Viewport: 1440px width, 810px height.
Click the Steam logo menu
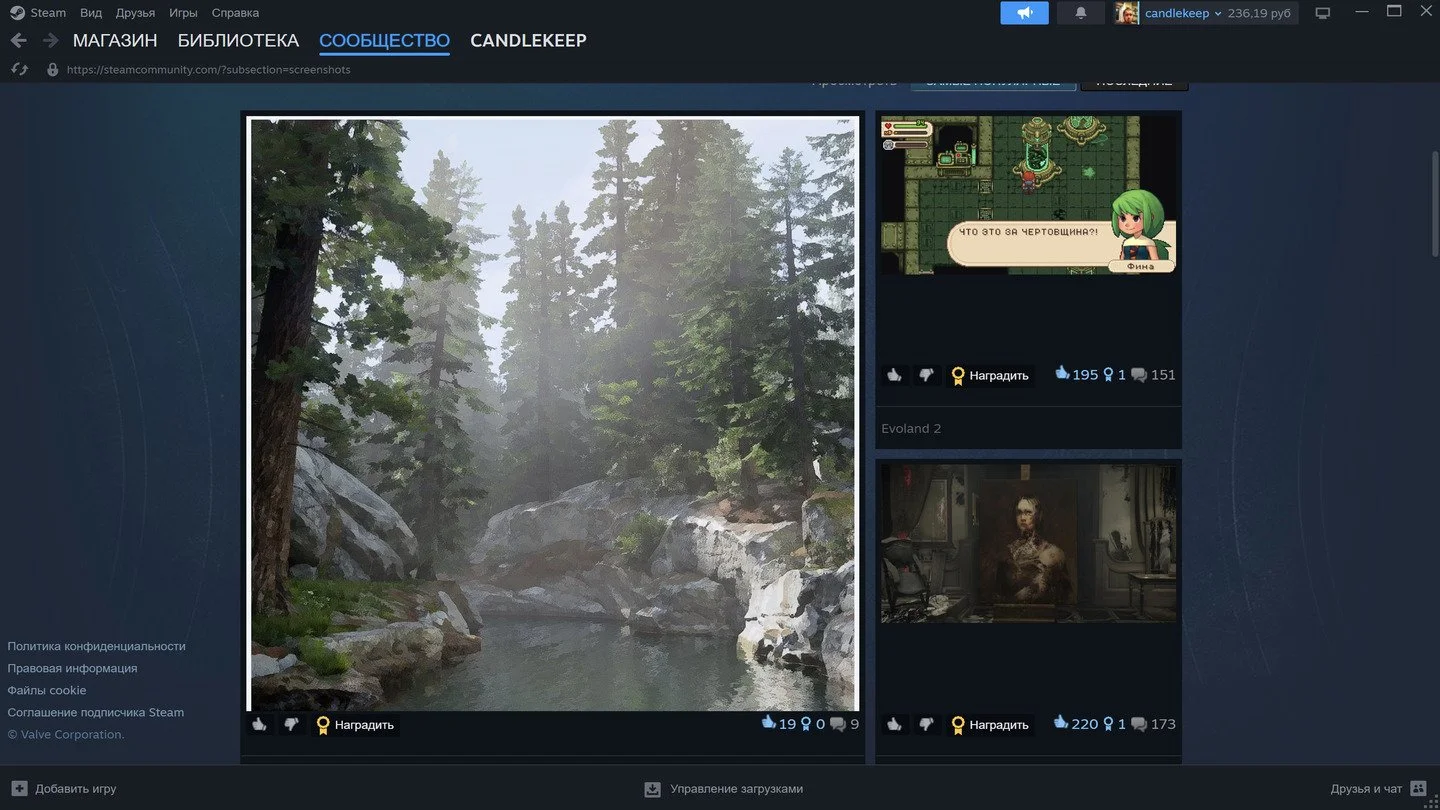[38, 13]
